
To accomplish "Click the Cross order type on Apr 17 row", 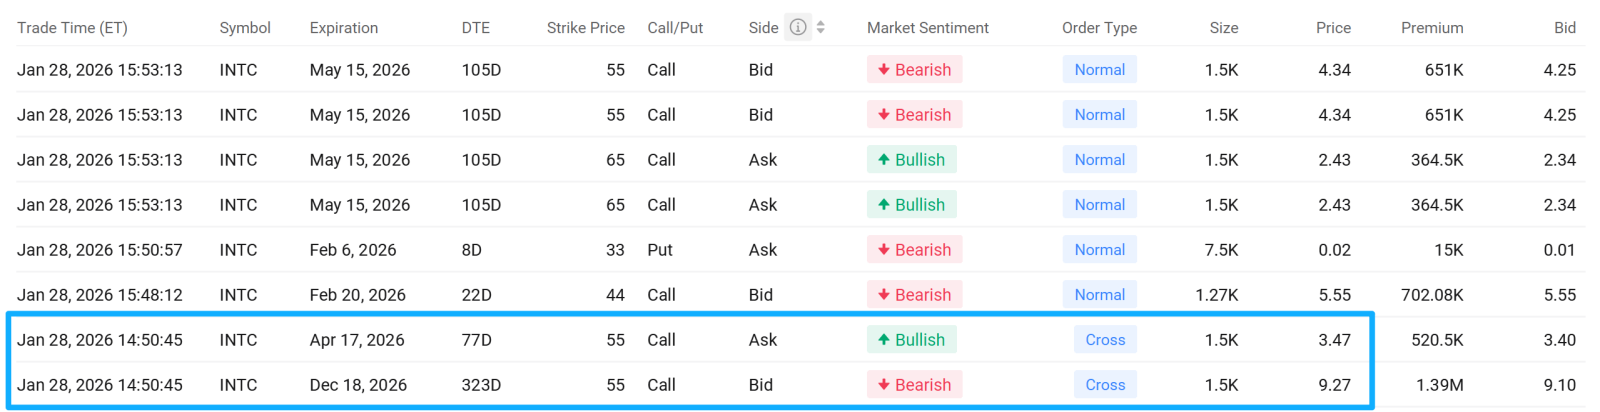I will [x=1105, y=340].
